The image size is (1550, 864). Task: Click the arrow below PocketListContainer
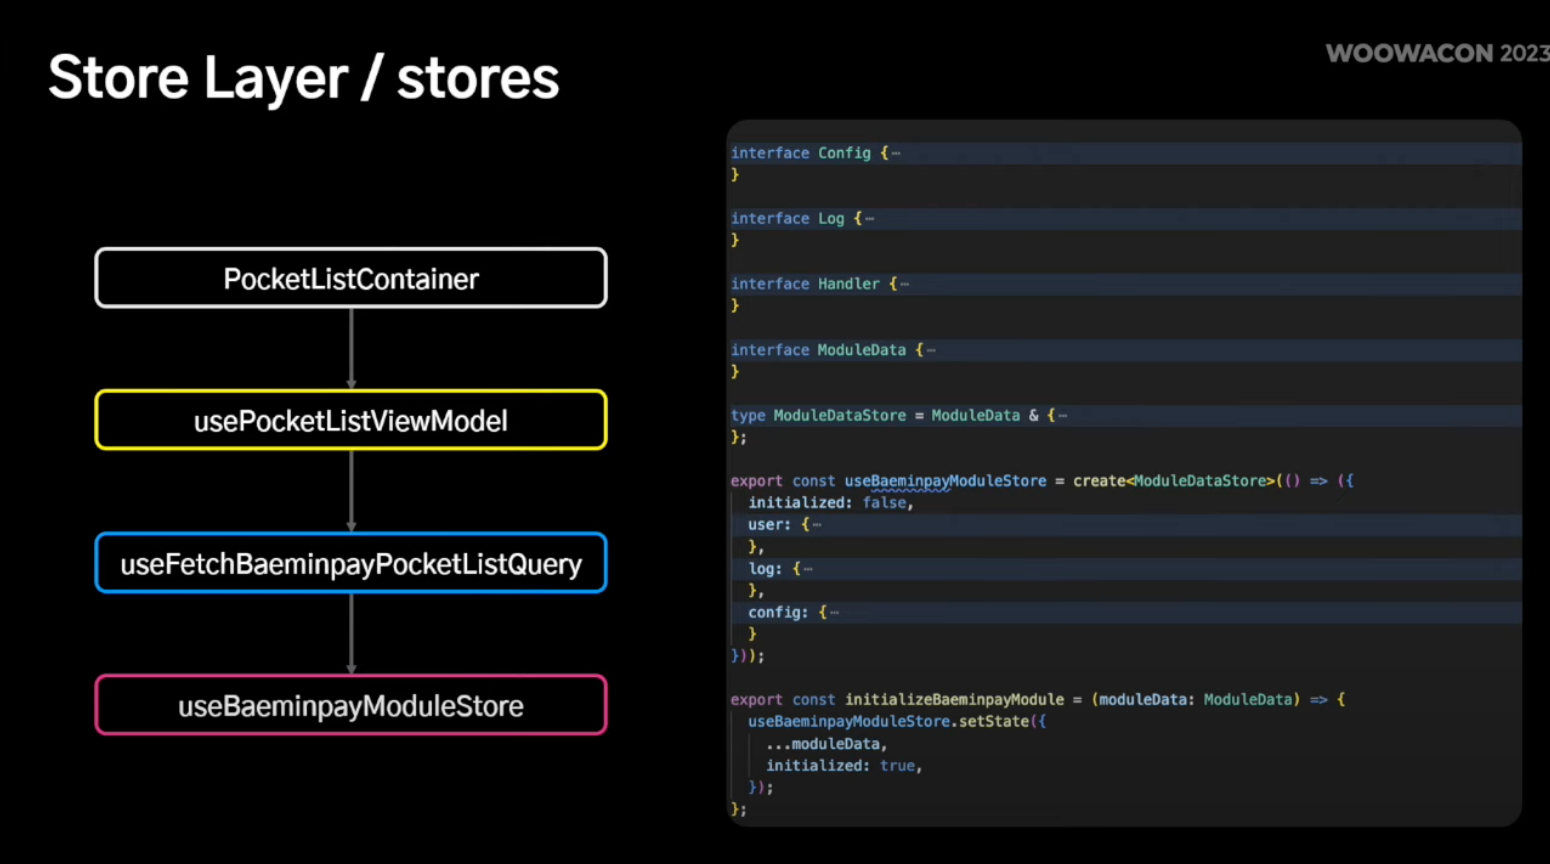(x=351, y=348)
